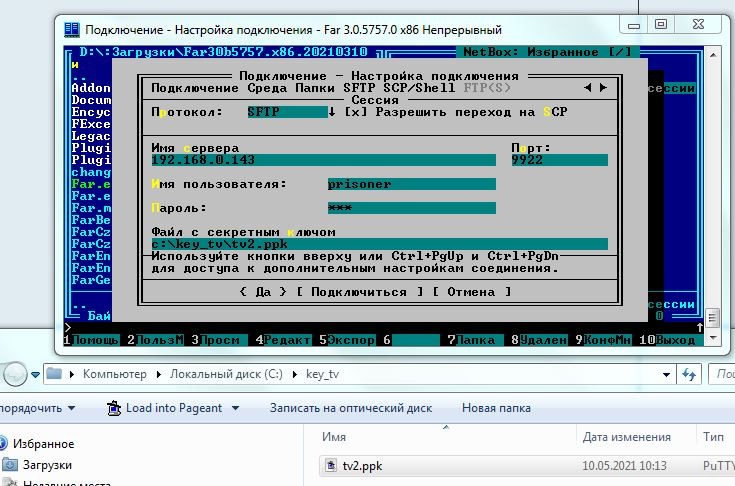Expand the Load into Pageant dropdown arrow

235,408
